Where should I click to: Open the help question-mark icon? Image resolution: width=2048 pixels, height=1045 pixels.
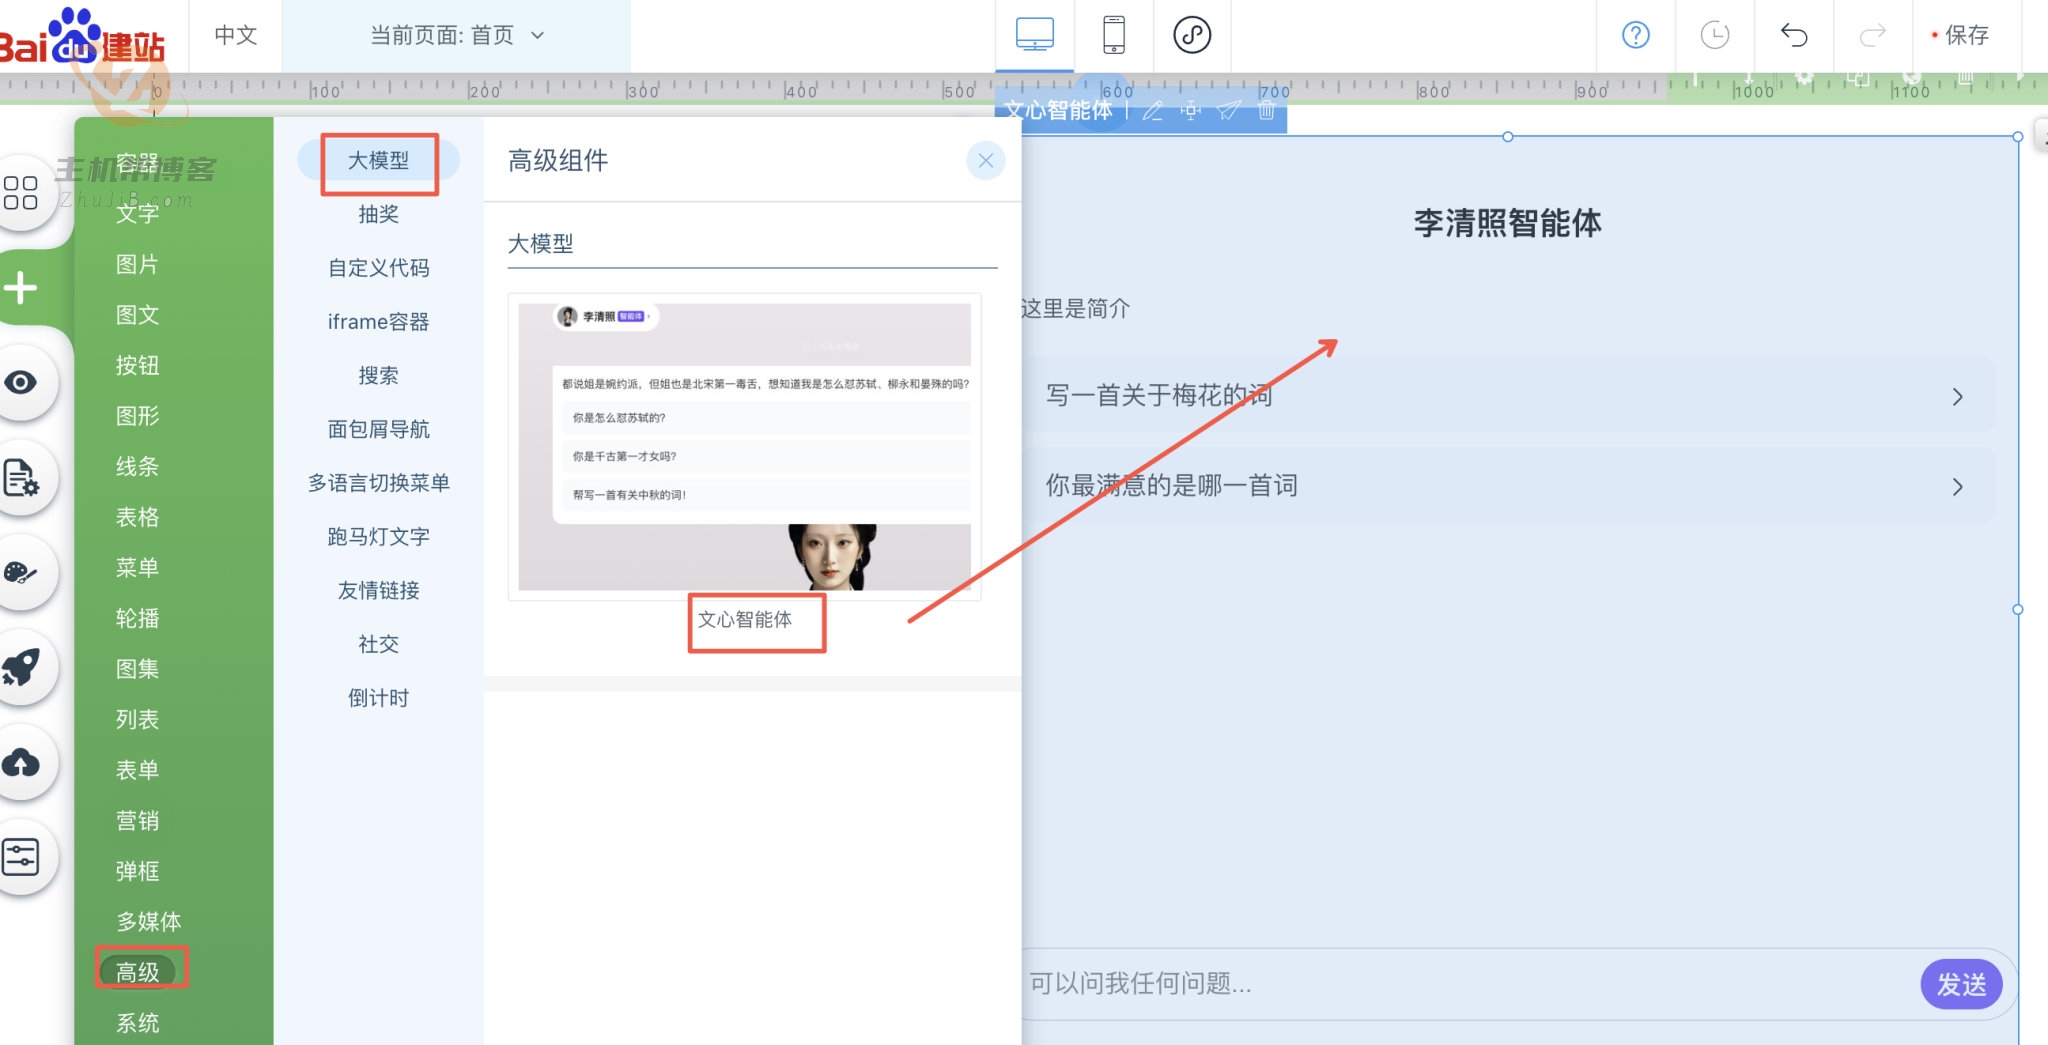click(x=1636, y=35)
